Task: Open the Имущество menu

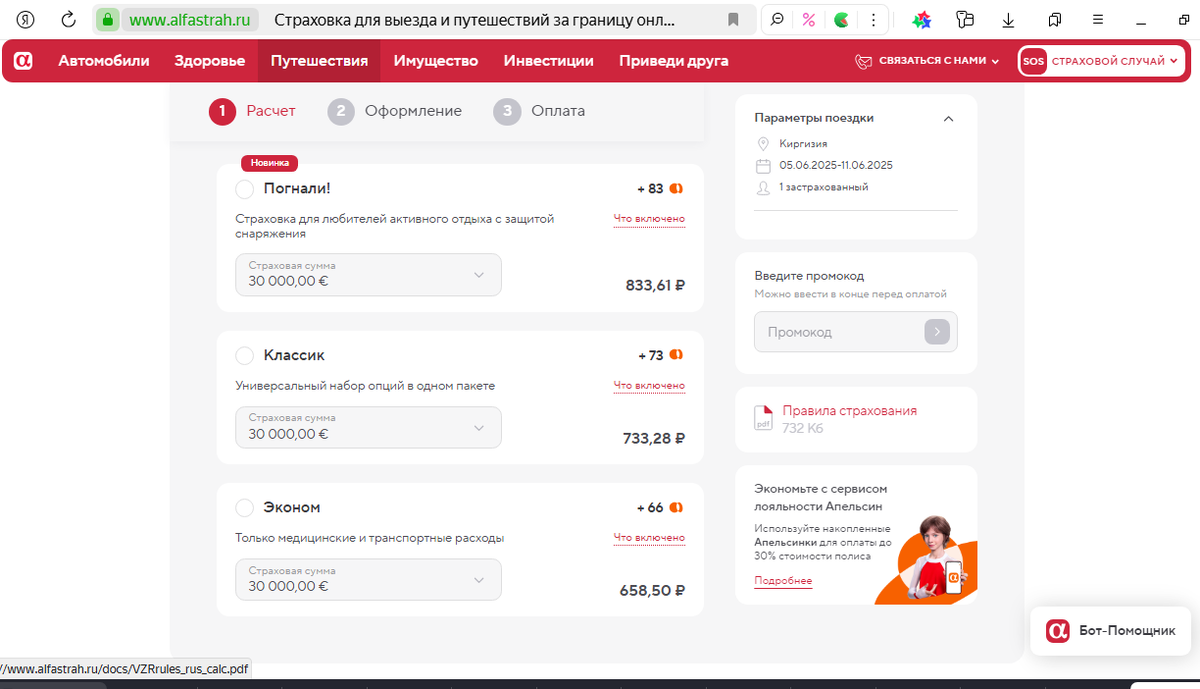Action: pyautogui.click(x=436, y=61)
